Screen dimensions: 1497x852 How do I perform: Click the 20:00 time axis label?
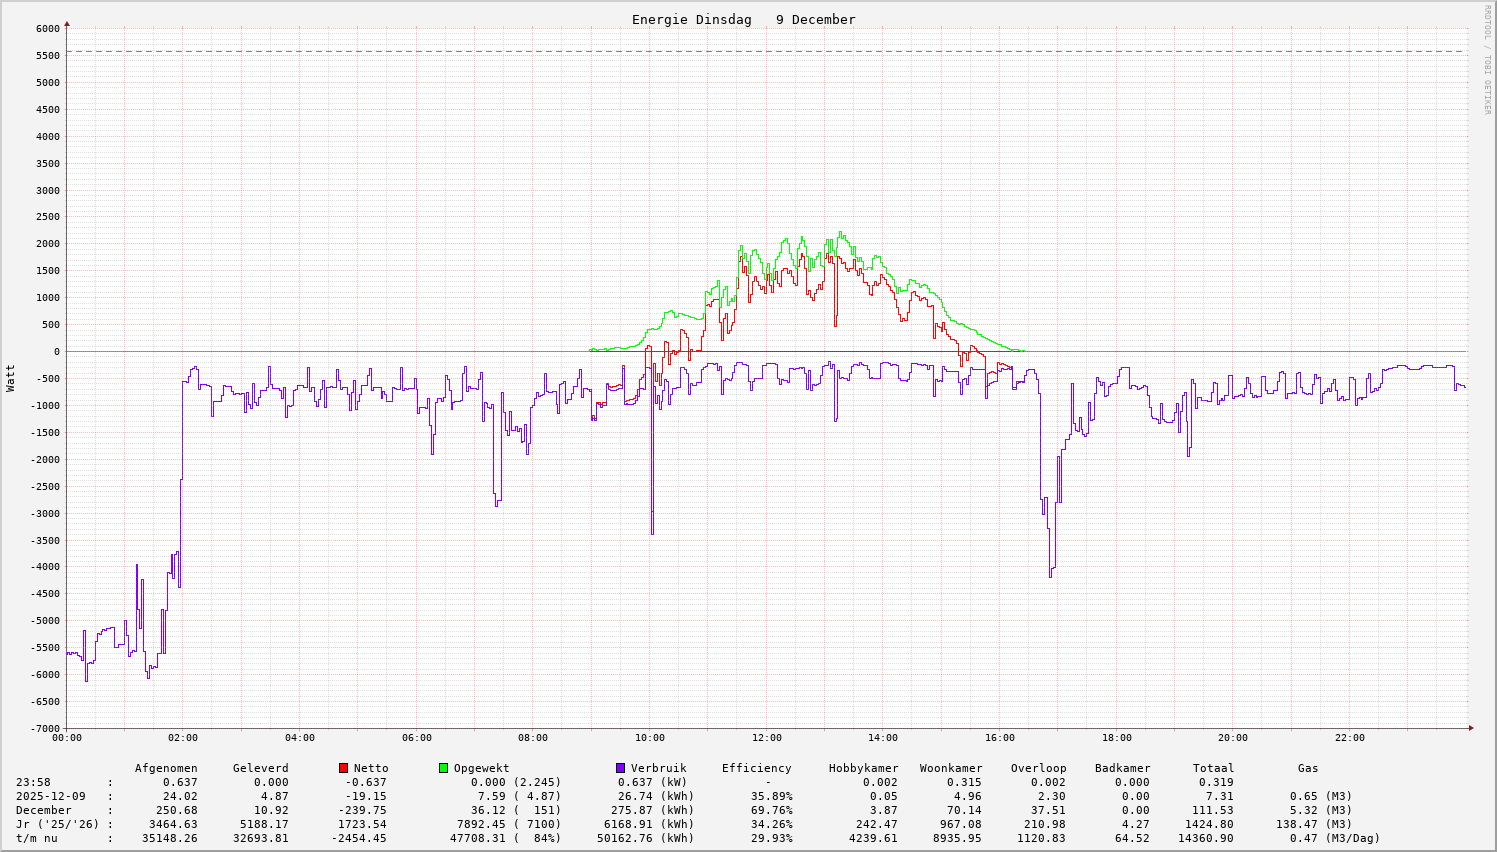[x=1233, y=738]
